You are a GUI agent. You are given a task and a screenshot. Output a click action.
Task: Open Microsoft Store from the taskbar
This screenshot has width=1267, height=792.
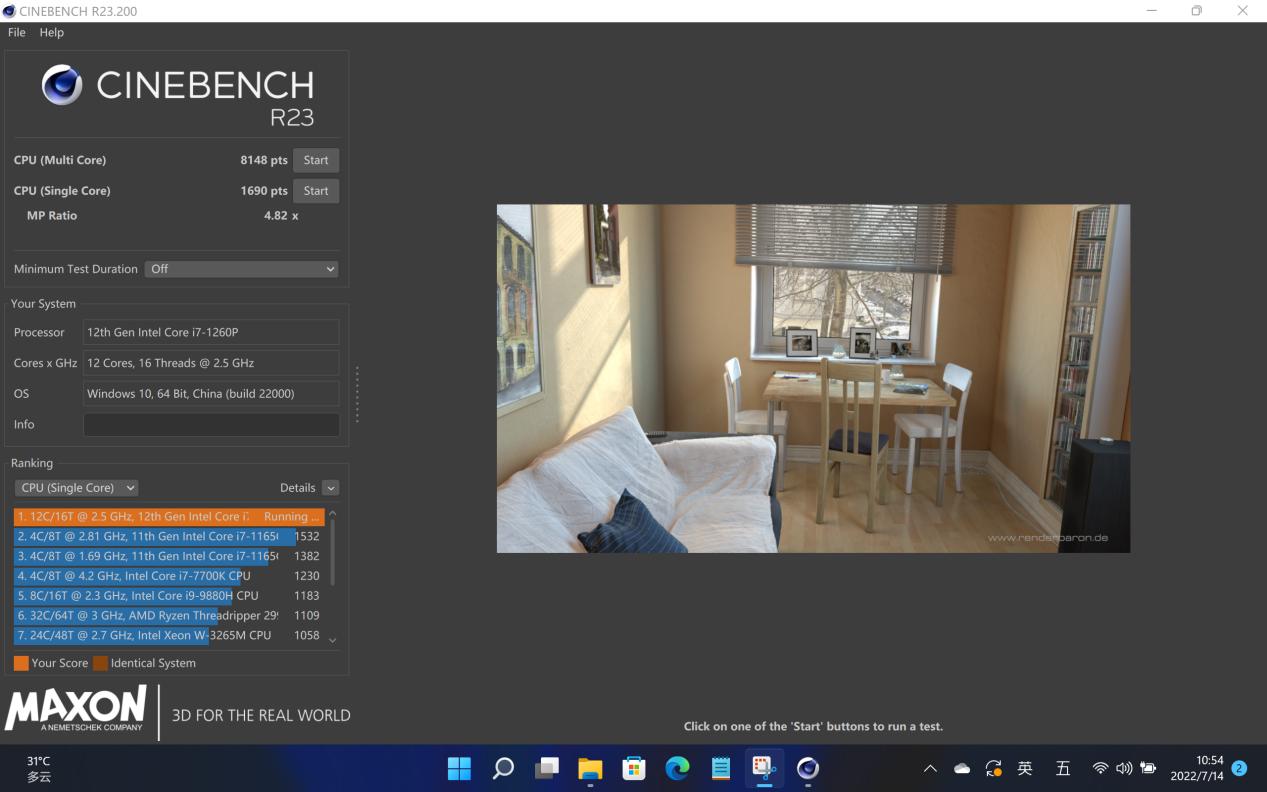coord(634,768)
